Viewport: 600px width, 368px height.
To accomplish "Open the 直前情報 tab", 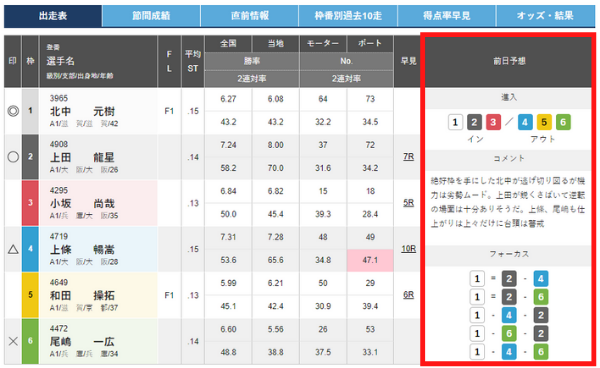I will click(x=249, y=16).
